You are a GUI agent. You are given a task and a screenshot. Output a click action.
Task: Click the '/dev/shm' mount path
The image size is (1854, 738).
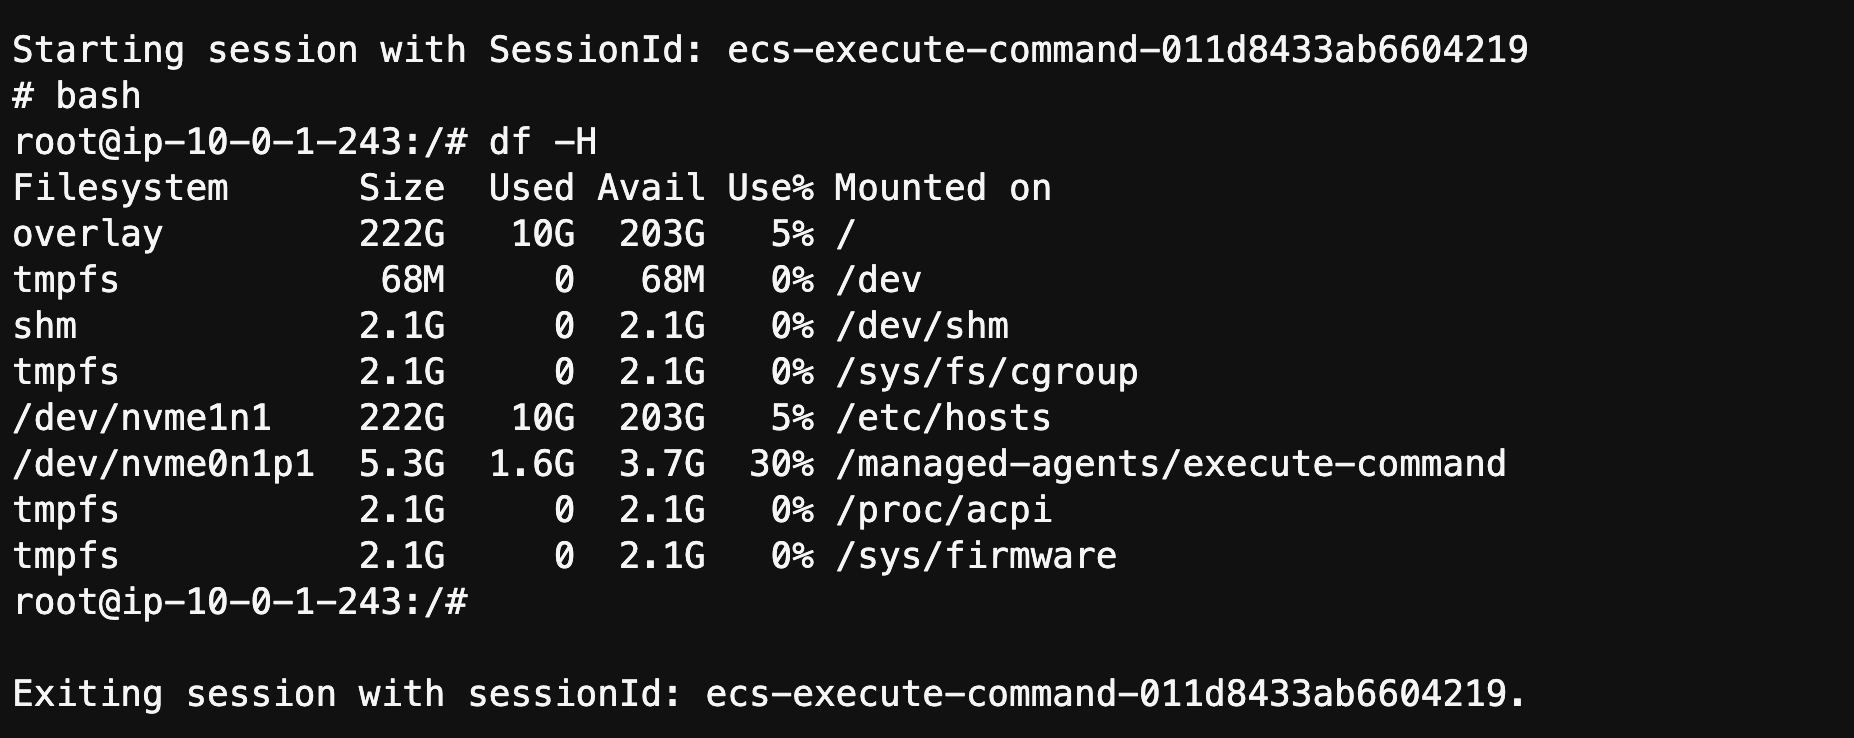pos(922,326)
